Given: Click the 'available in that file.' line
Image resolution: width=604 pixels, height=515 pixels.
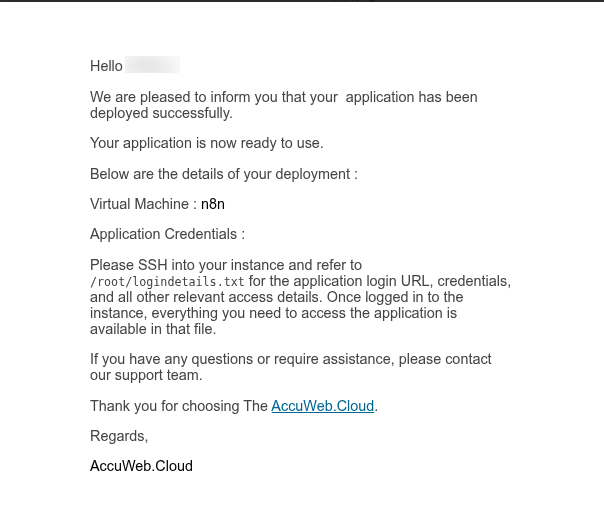Looking at the screenshot, I should point(153,329).
